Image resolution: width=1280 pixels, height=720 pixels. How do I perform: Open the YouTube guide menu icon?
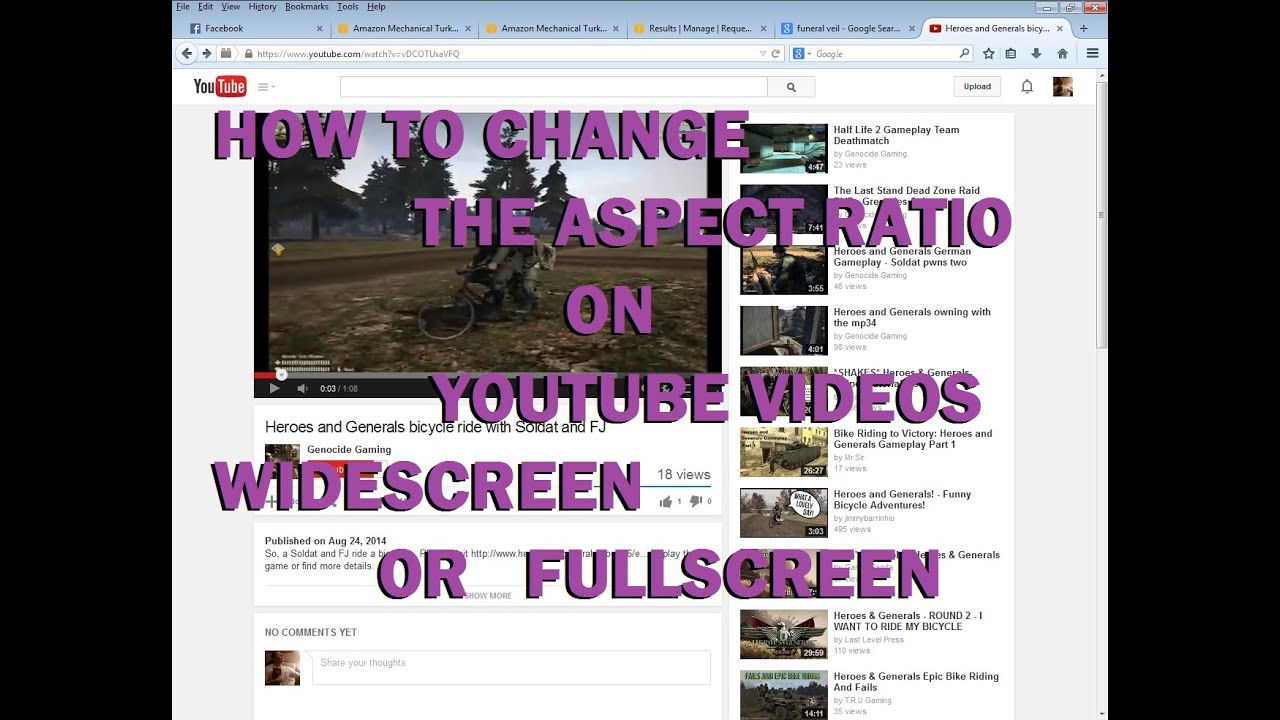pyautogui.click(x=266, y=87)
